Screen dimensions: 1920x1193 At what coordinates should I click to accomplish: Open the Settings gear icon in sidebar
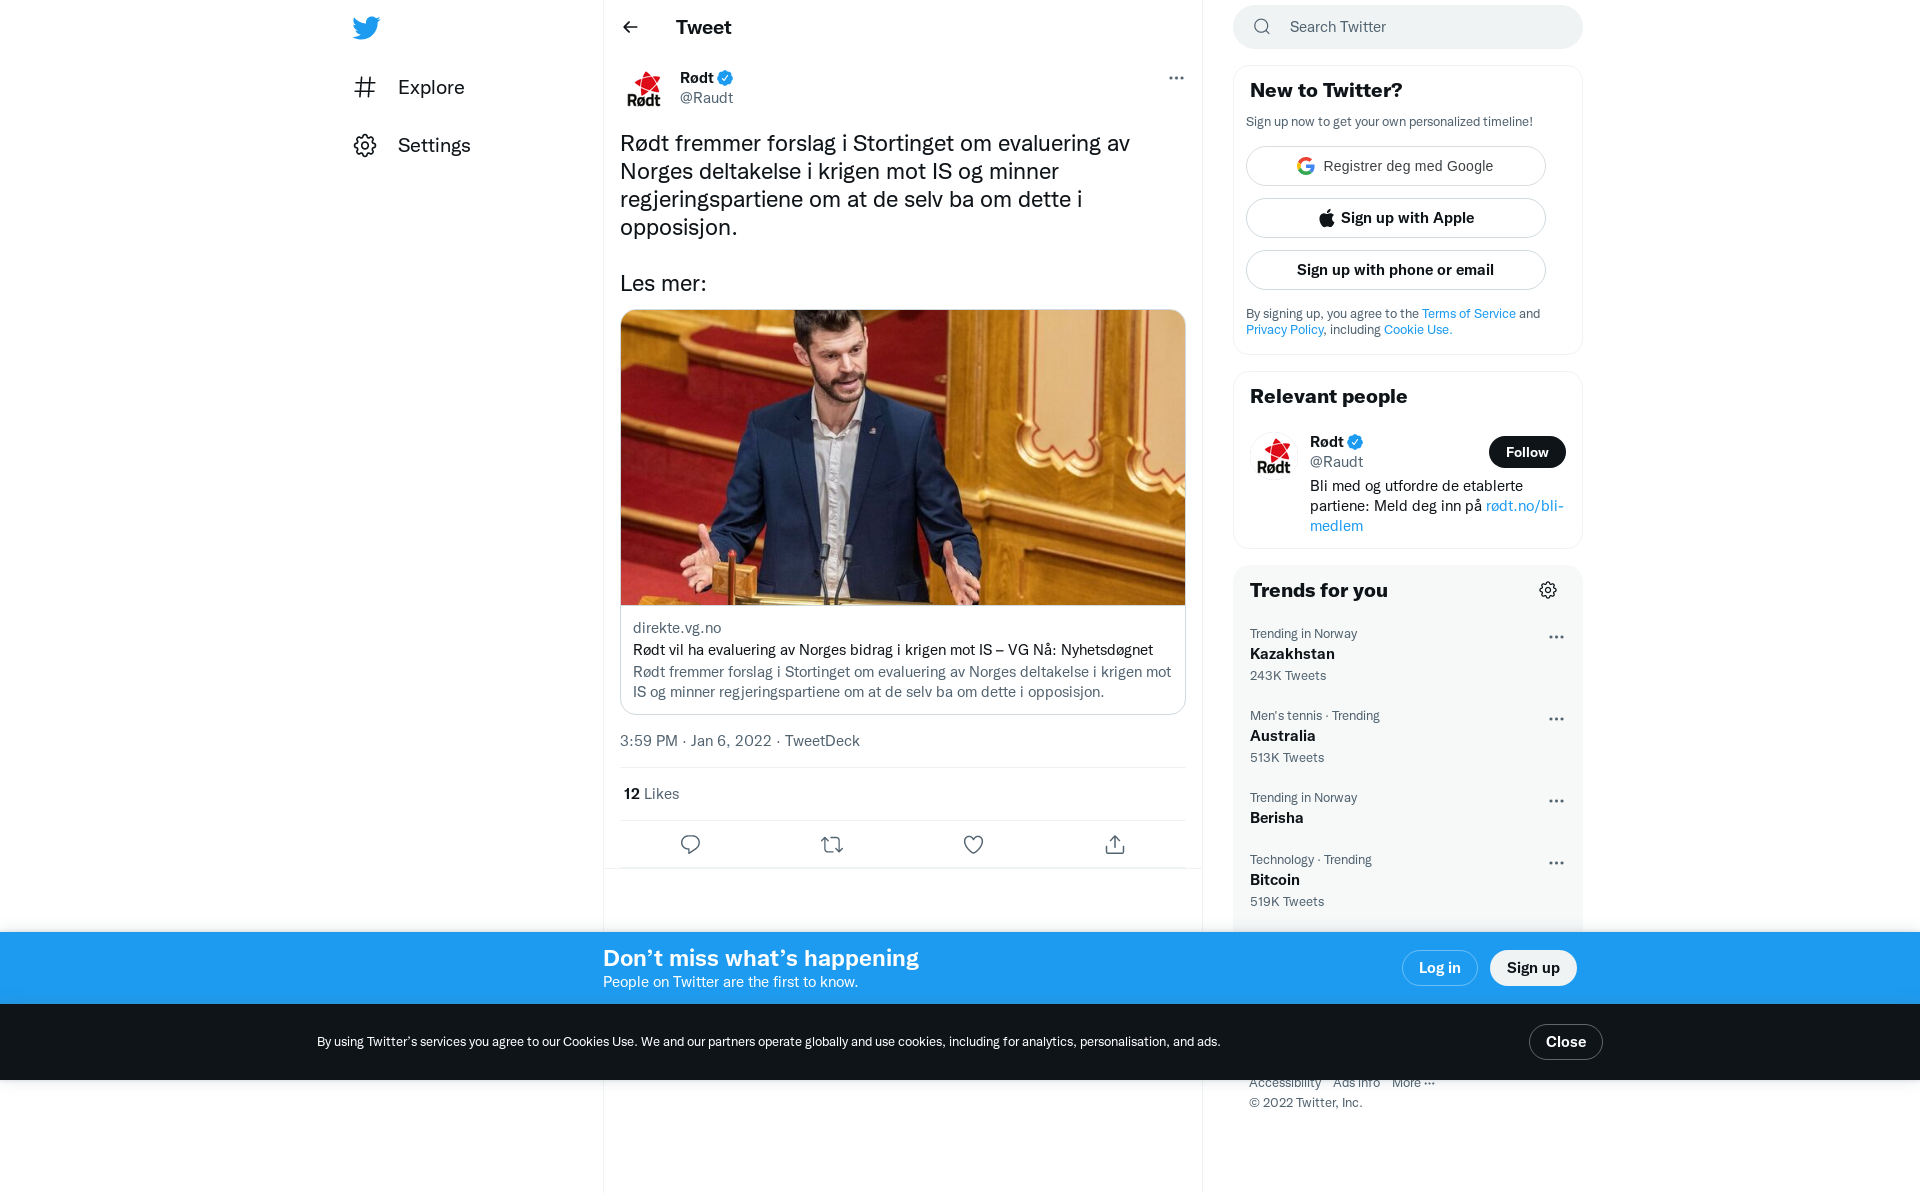365,145
